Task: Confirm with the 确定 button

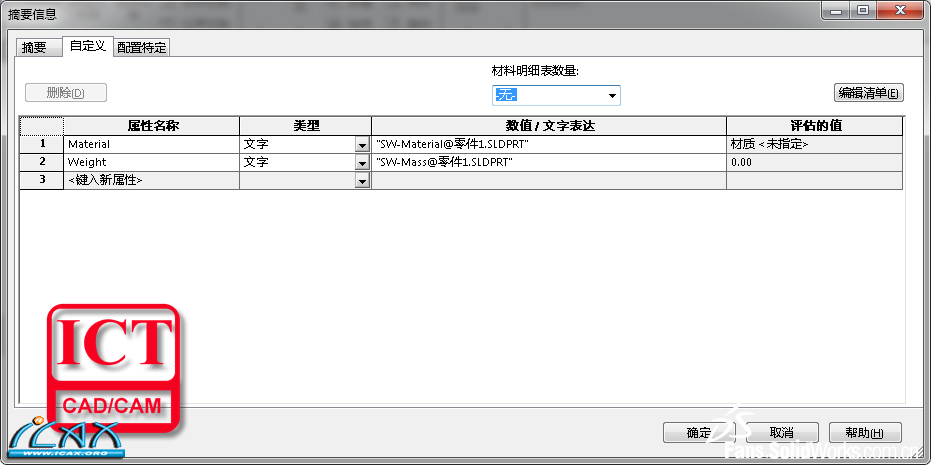Action: pyautogui.click(x=699, y=432)
